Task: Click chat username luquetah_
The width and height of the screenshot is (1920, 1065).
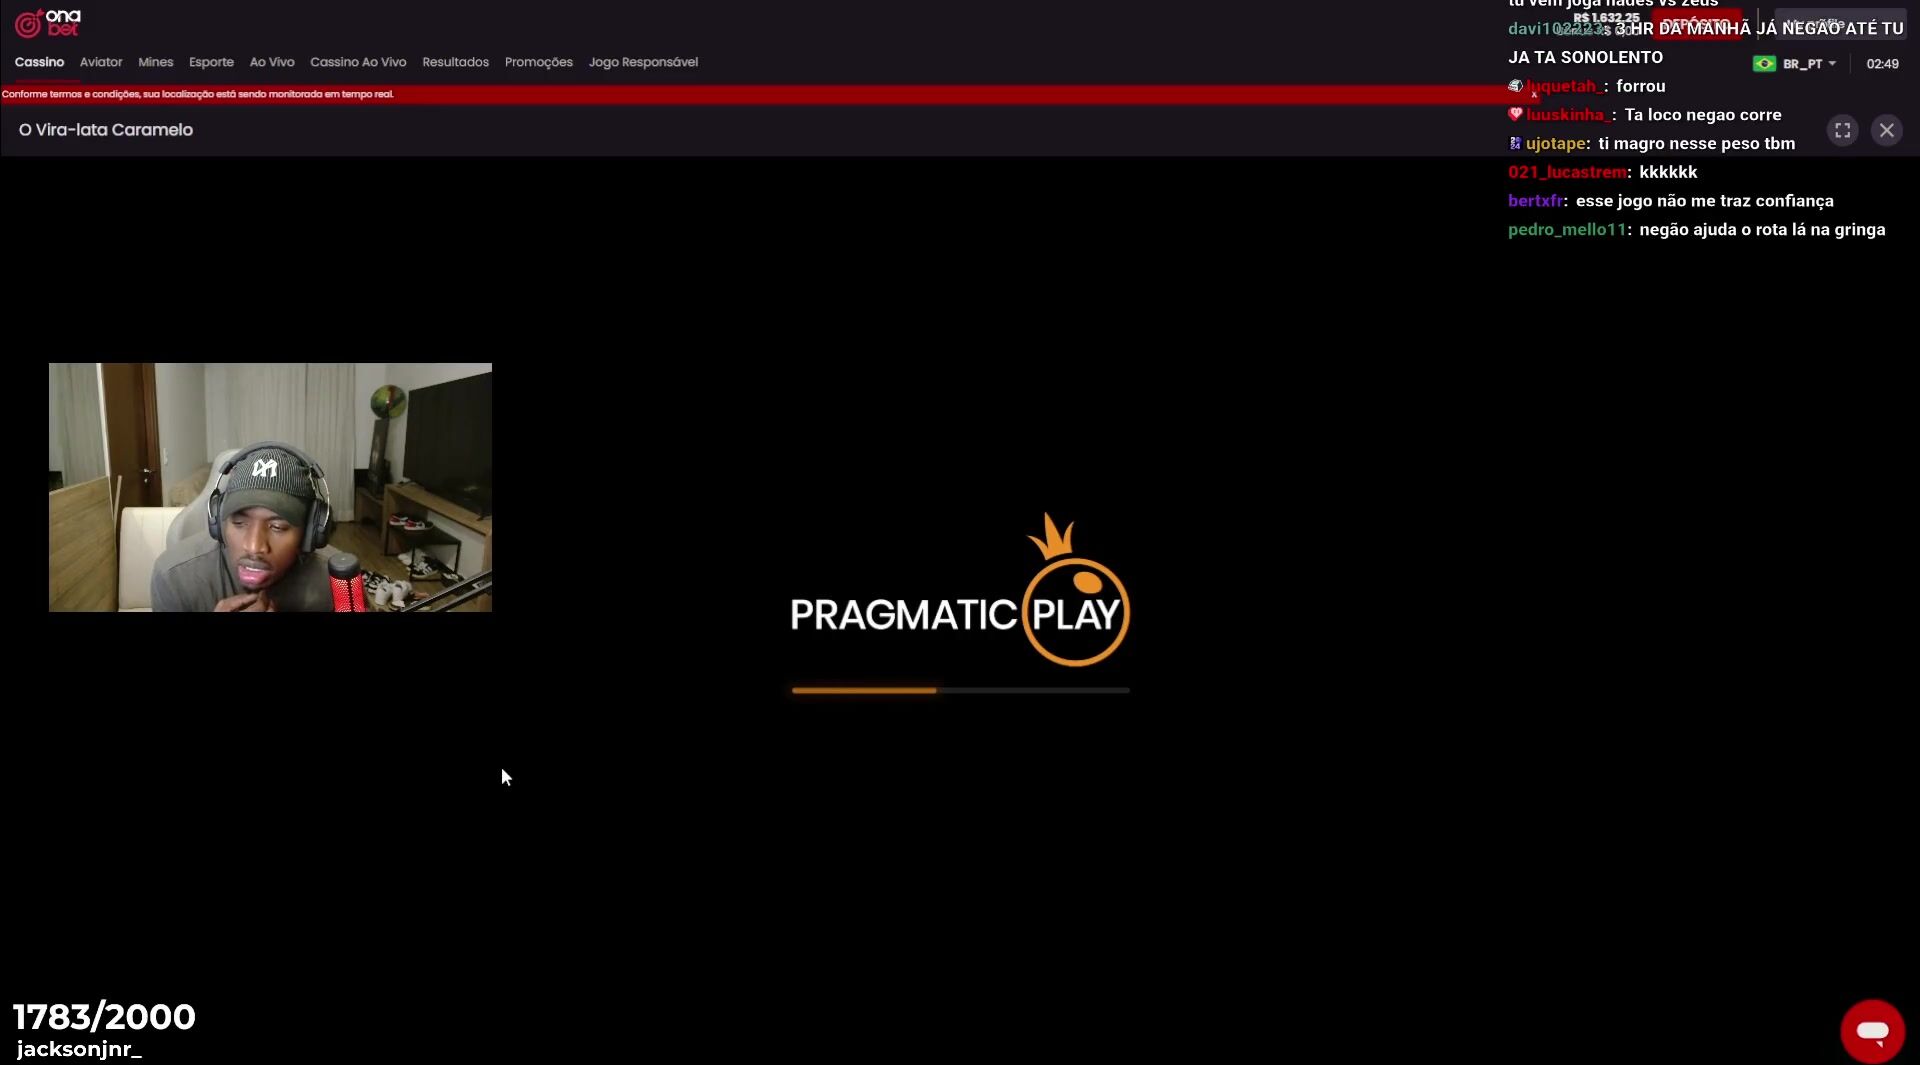Action: point(1564,86)
